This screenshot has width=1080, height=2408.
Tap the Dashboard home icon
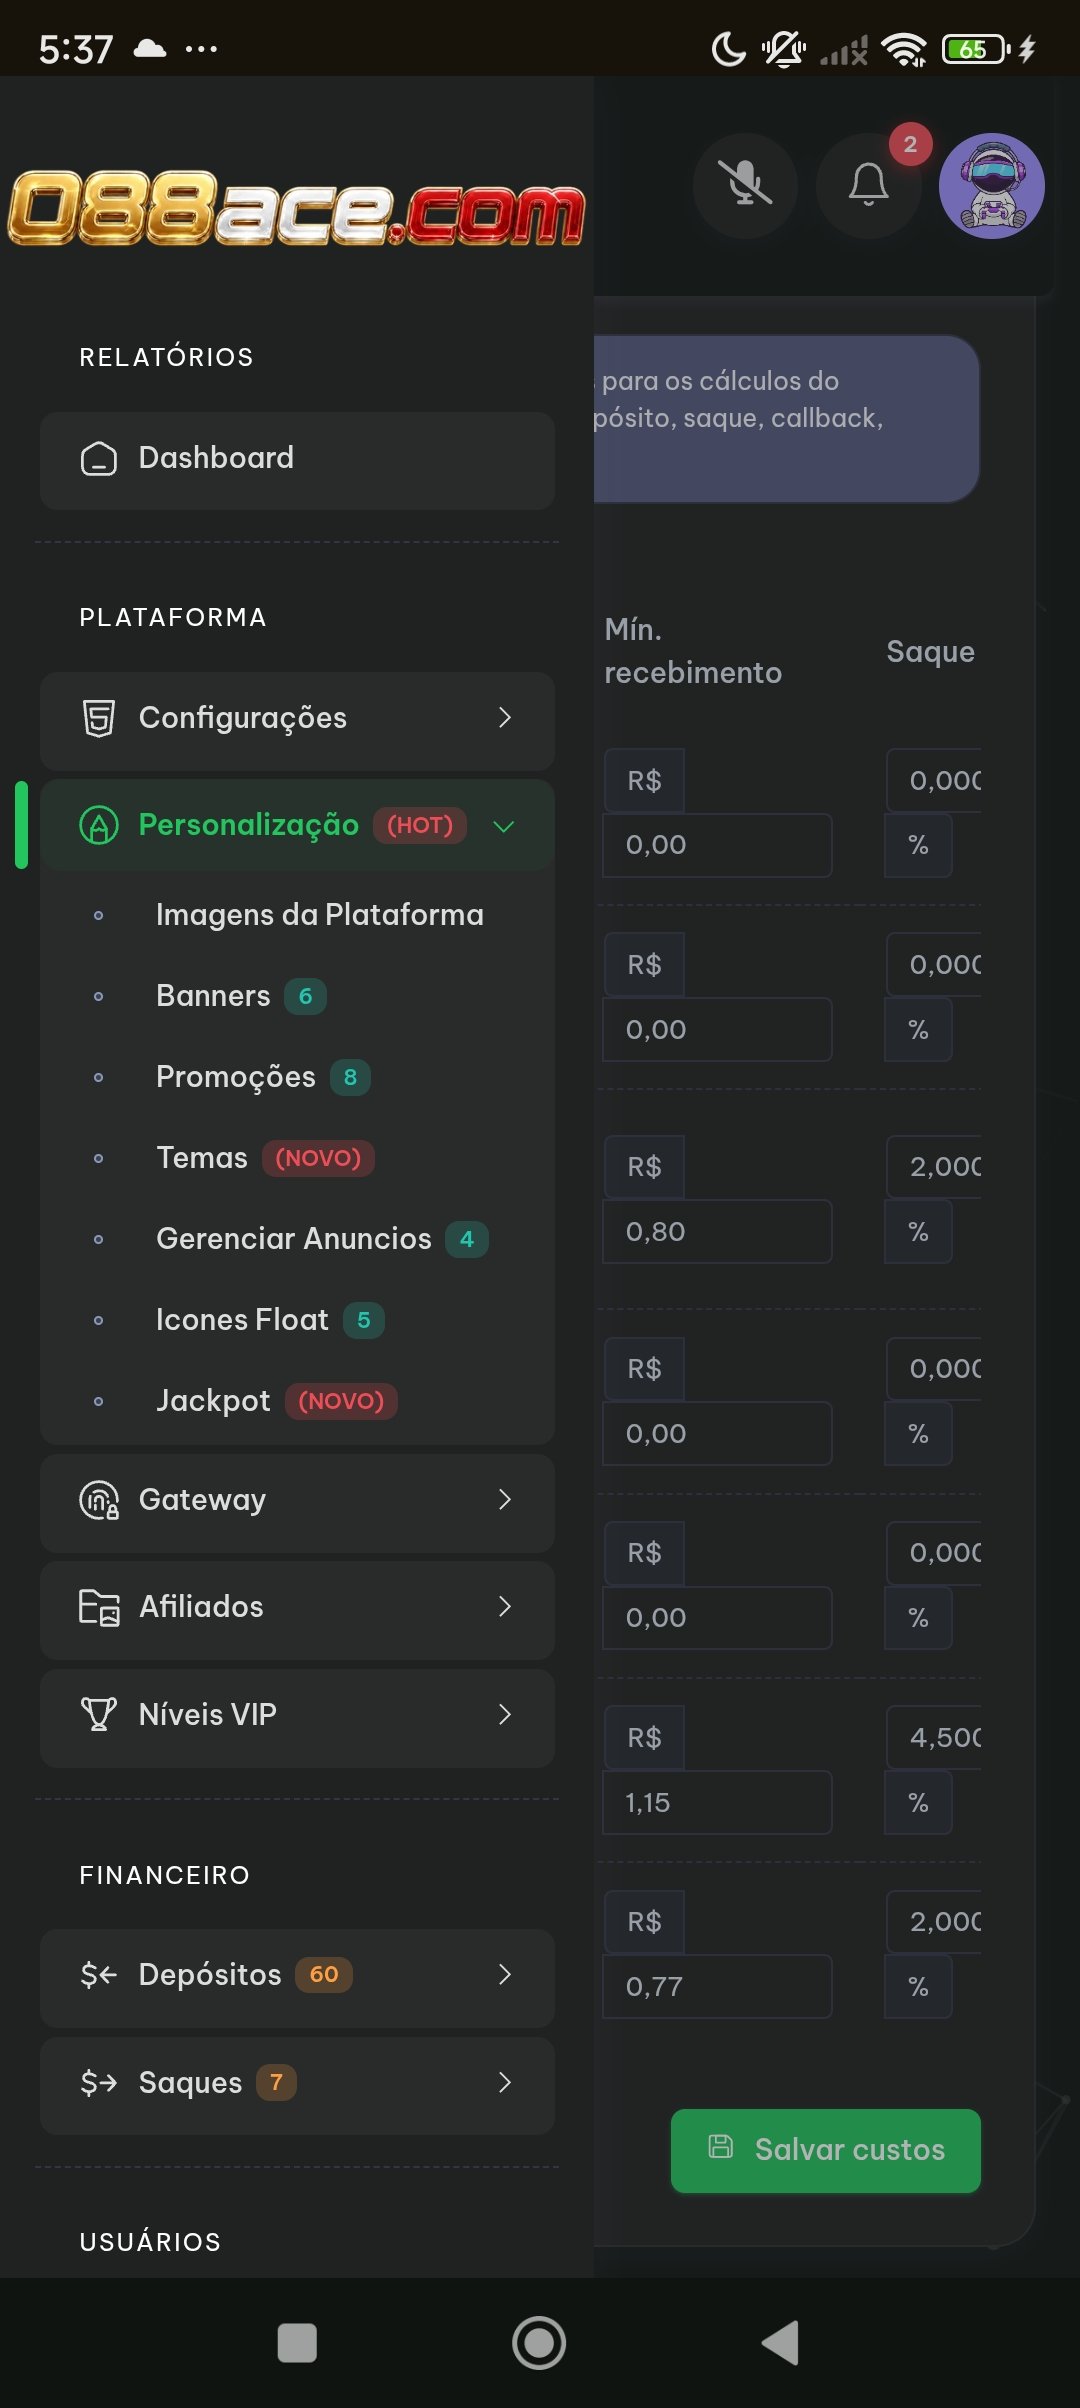98,459
